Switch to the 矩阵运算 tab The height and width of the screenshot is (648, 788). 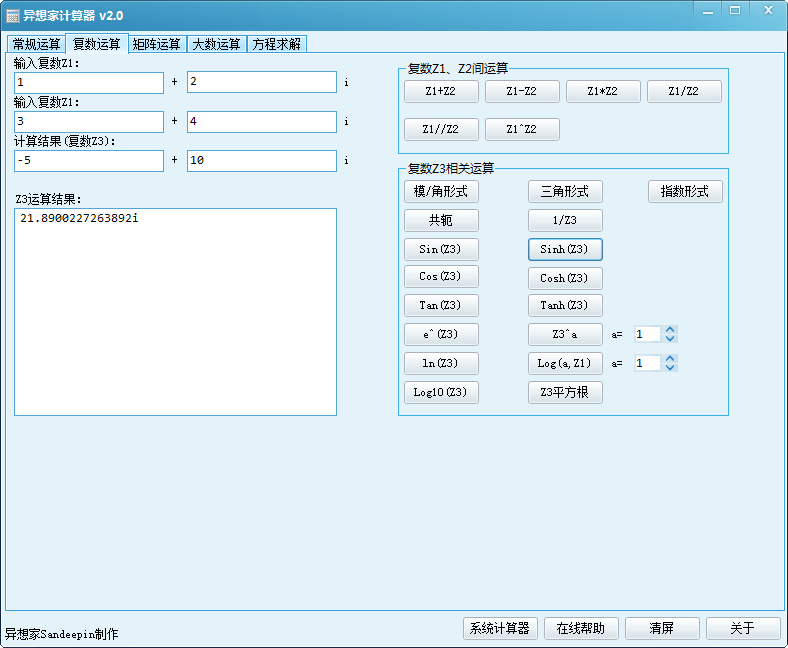point(157,44)
